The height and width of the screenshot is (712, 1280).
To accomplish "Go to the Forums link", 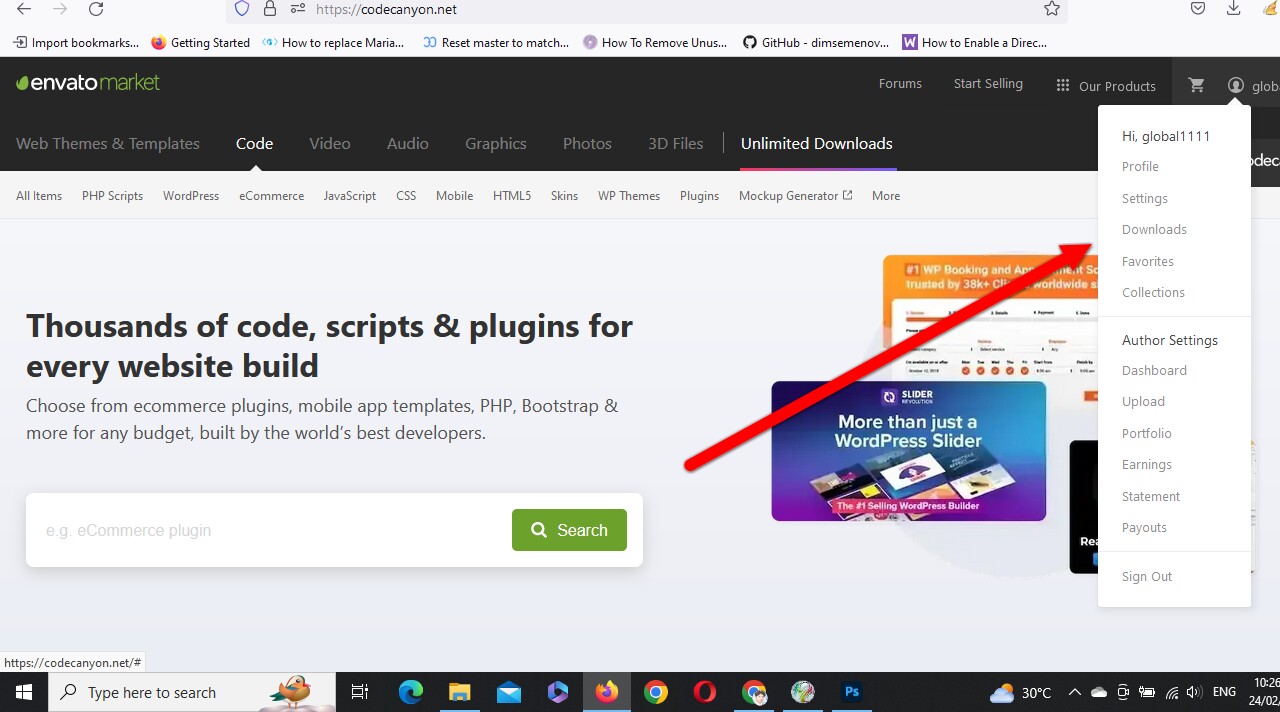I will (x=900, y=84).
